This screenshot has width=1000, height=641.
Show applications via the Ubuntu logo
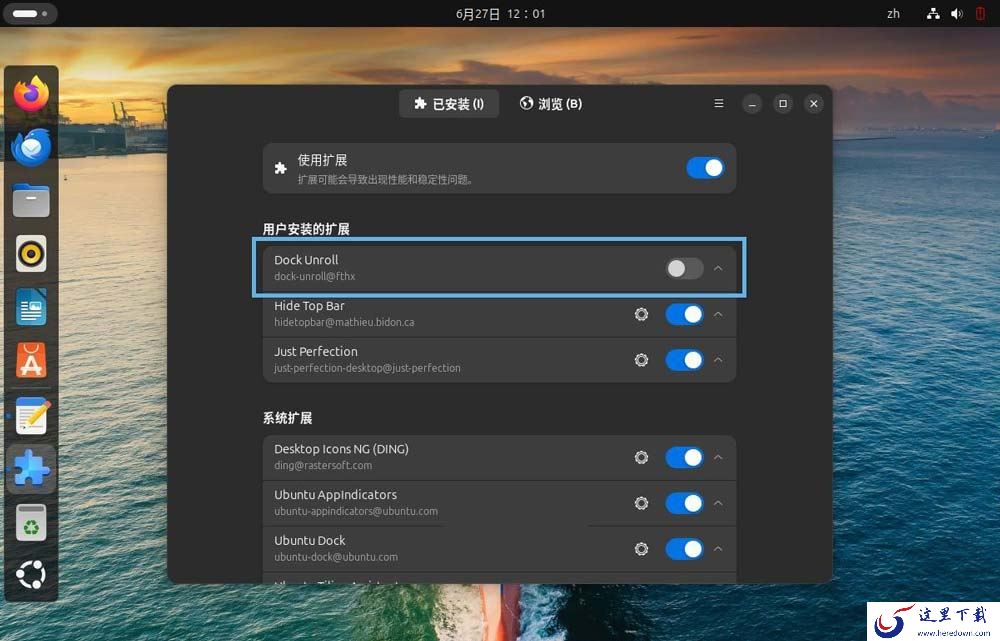coord(31,575)
